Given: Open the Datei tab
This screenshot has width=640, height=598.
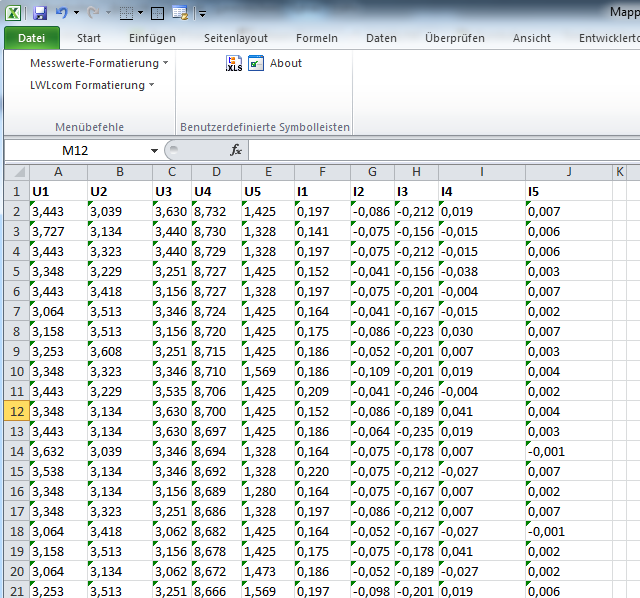Looking at the screenshot, I should pyautogui.click(x=32, y=38).
